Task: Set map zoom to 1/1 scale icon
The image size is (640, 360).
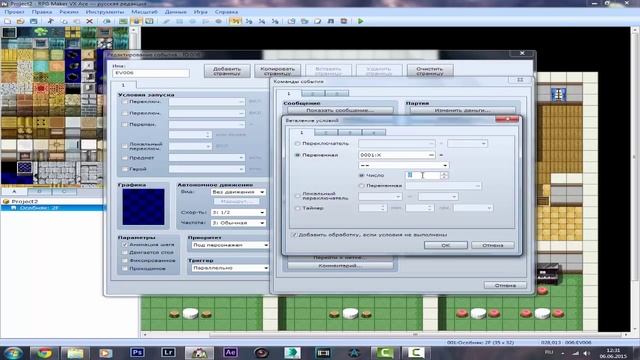Action: coord(235,21)
